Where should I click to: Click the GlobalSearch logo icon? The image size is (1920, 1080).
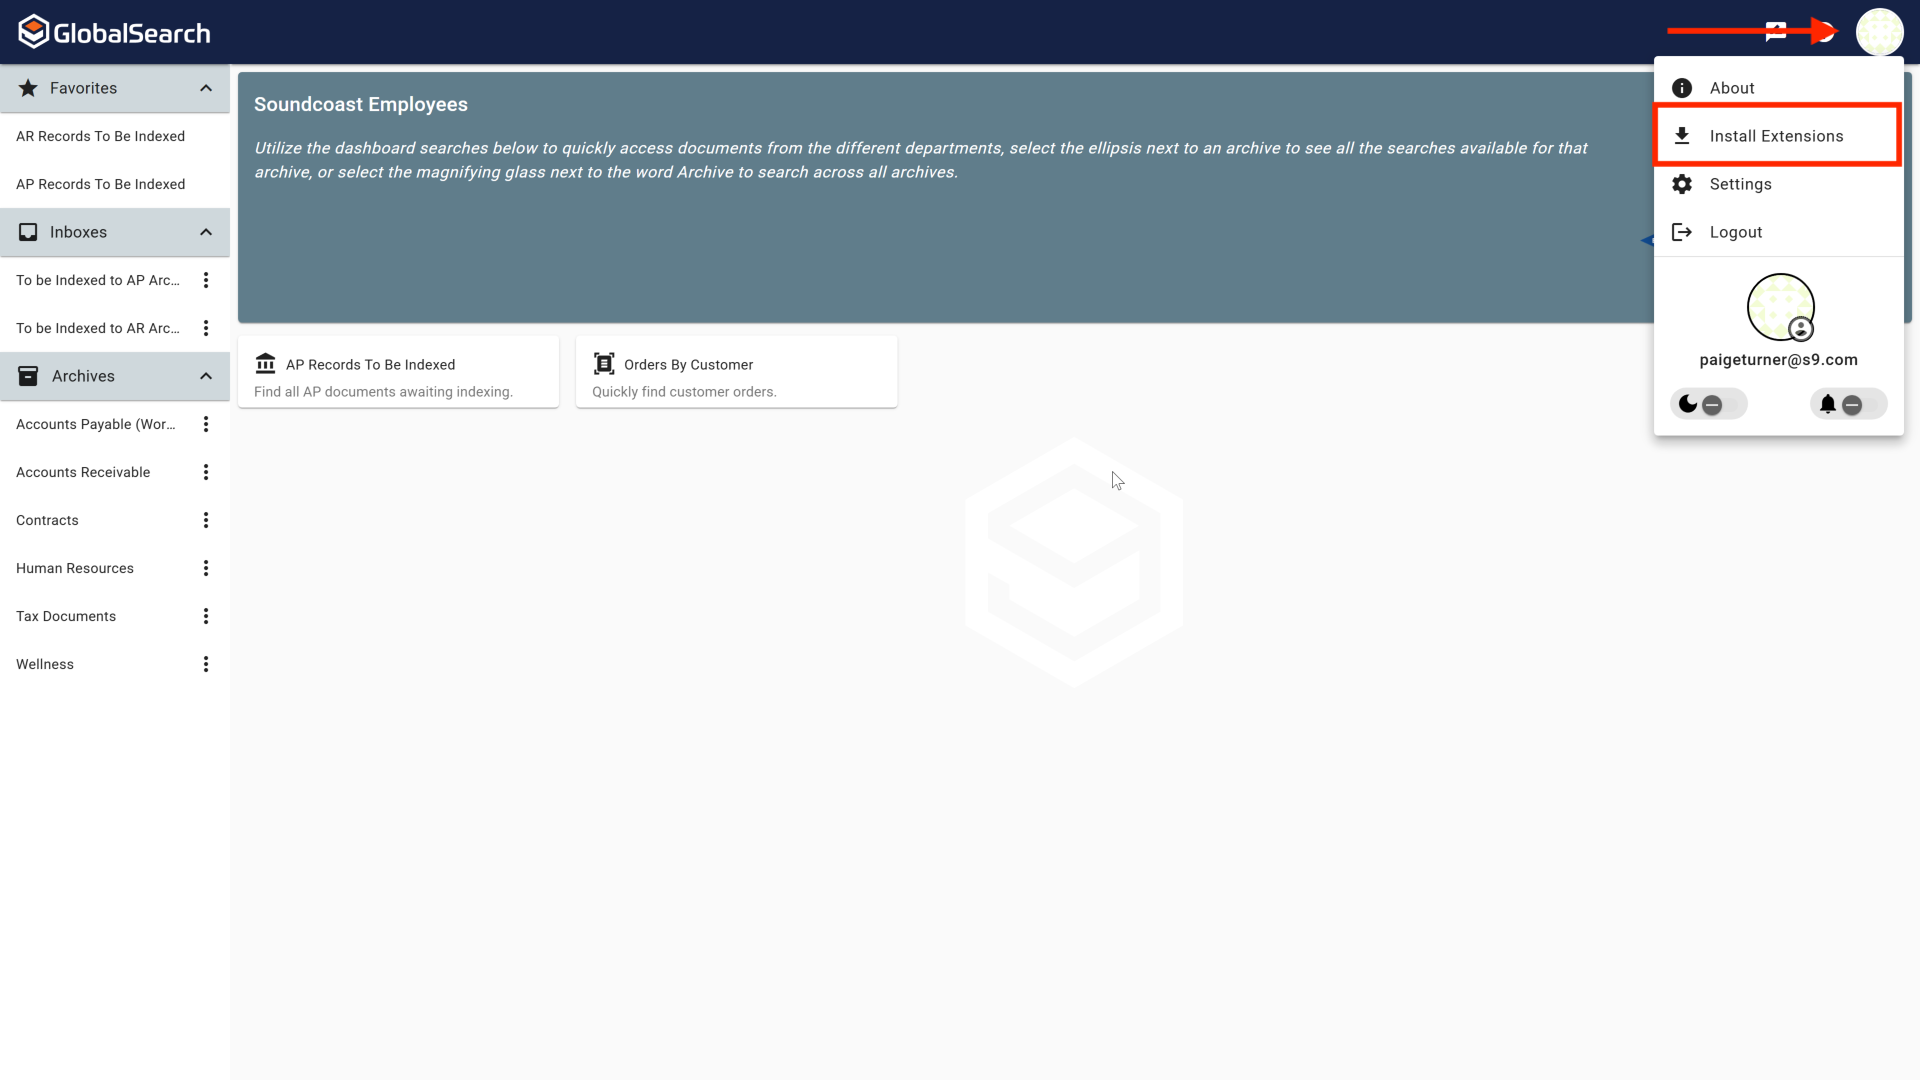[34, 32]
